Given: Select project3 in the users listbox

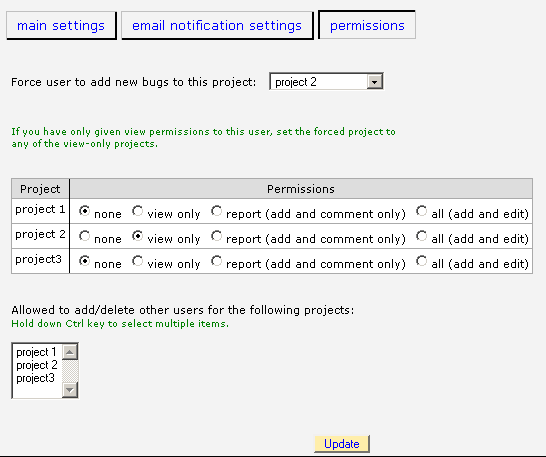Looking at the screenshot, I should click(36, 378).
